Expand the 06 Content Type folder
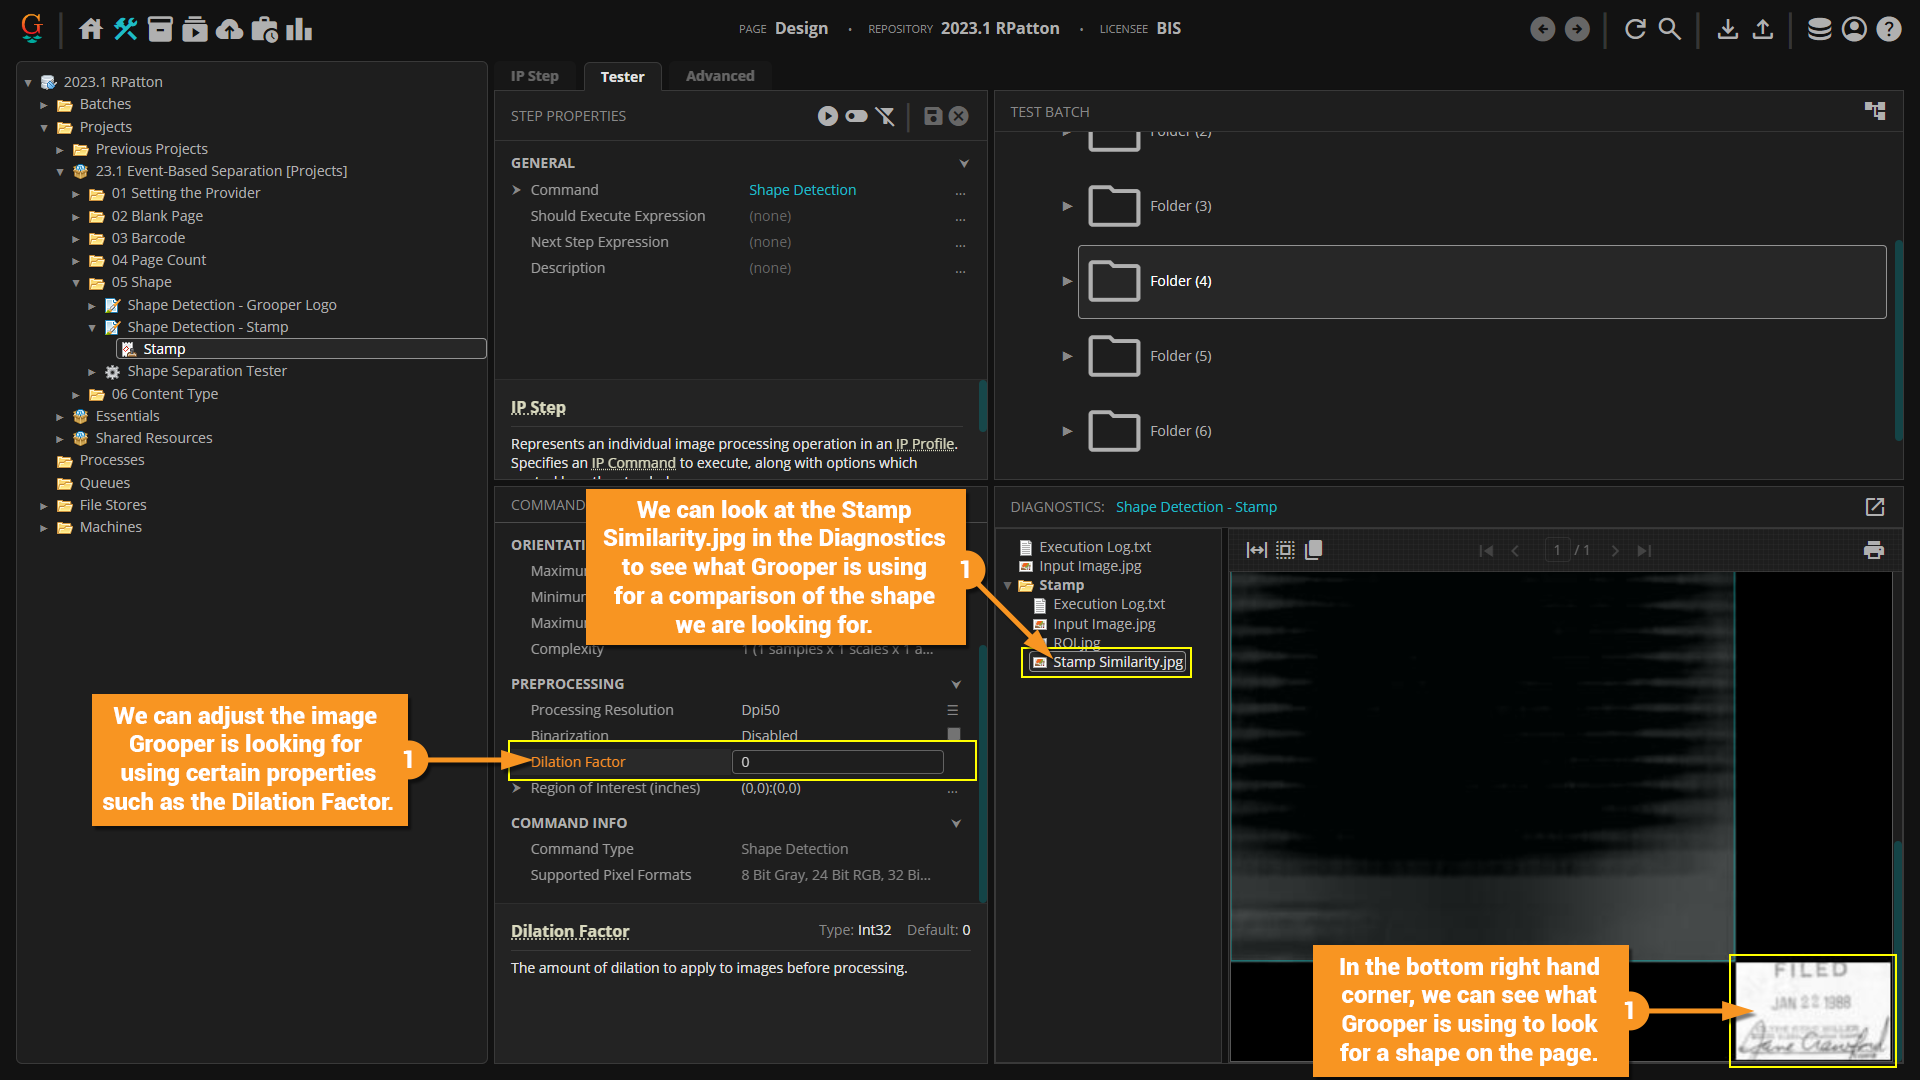 pyautogui.click(x=76, y=395)
